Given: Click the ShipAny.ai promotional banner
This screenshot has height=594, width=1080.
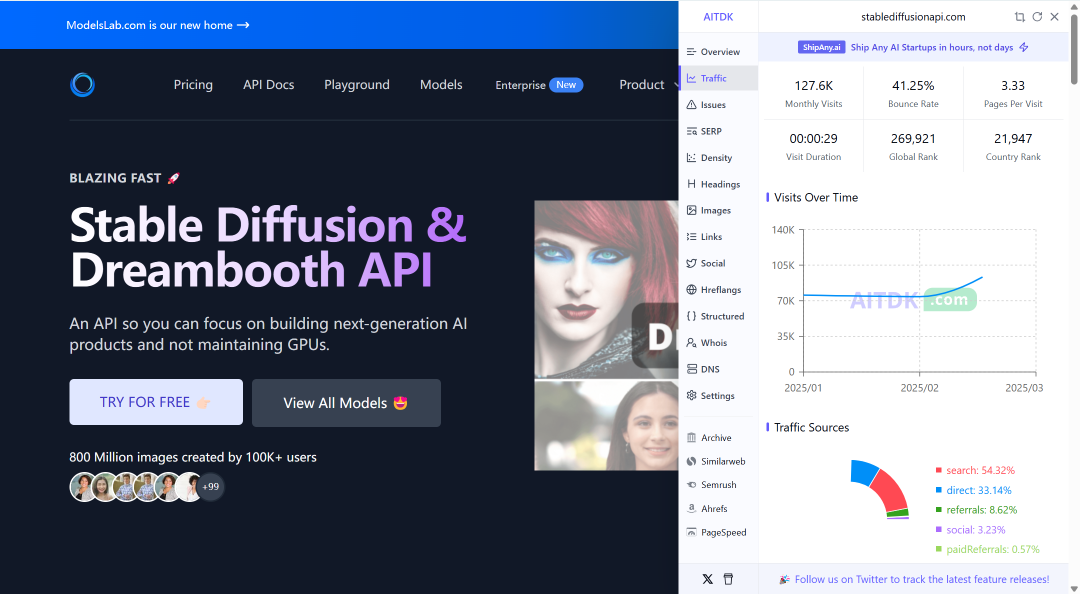Looking at the screenshot, I should (x=913, y=48).
